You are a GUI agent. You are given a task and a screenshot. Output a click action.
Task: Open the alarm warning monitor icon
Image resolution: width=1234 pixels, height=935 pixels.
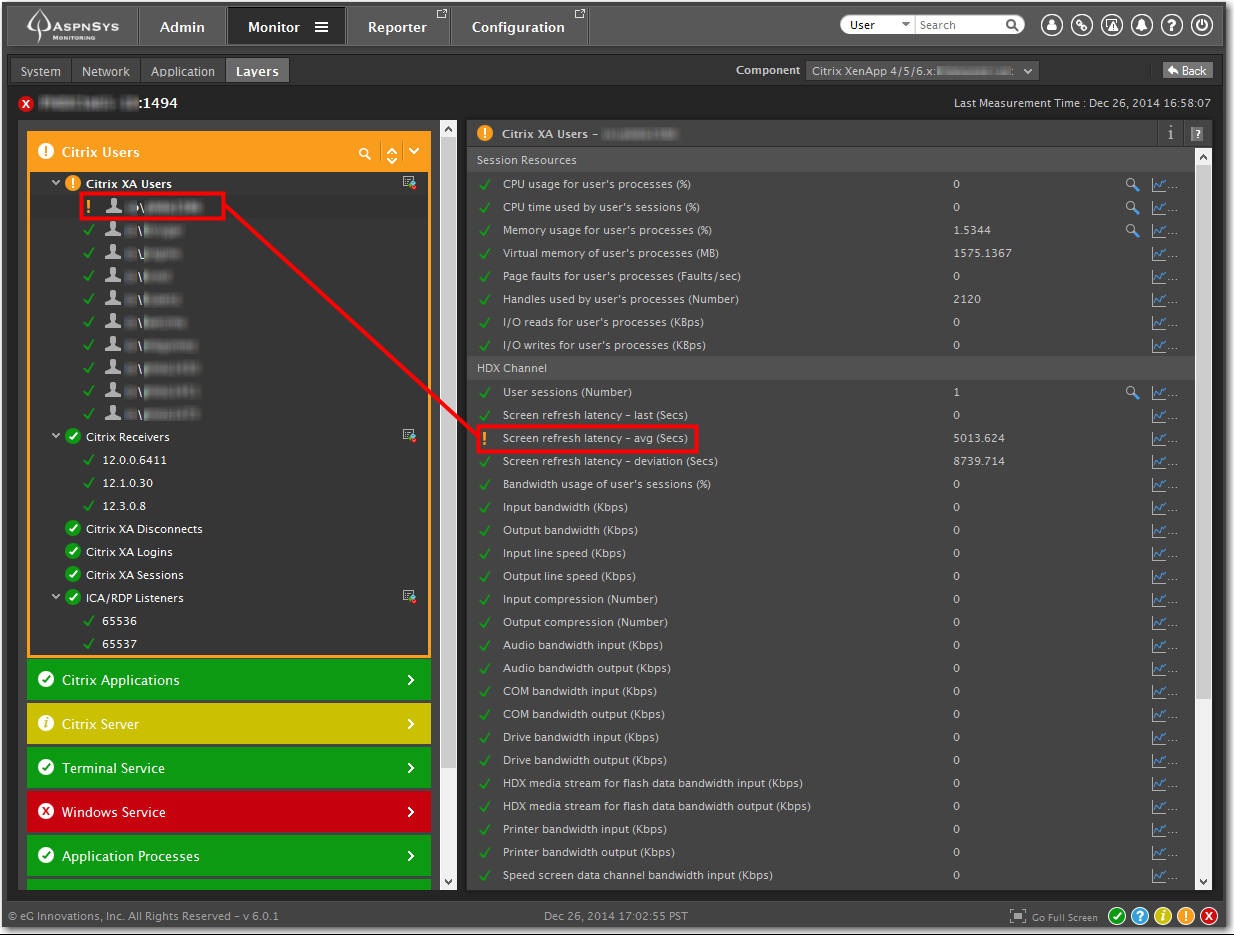point(1111,26)
